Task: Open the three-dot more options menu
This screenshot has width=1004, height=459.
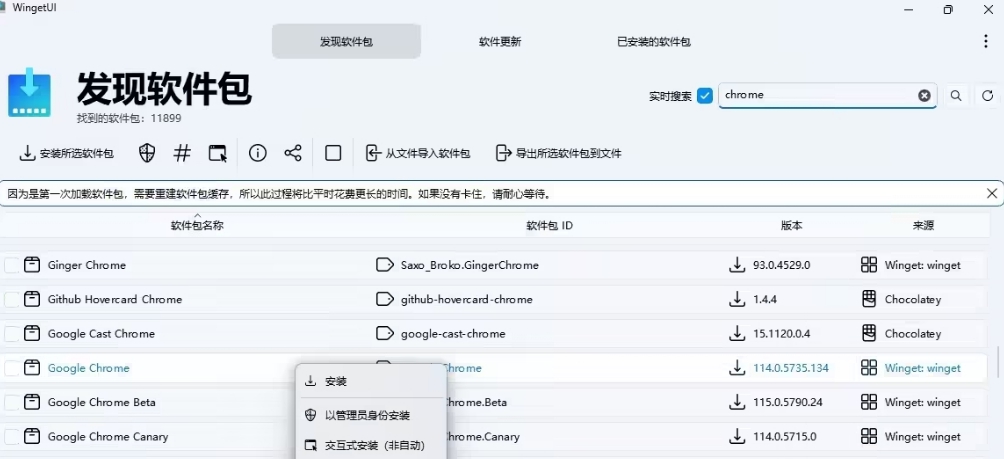Action: click(985, 42)
